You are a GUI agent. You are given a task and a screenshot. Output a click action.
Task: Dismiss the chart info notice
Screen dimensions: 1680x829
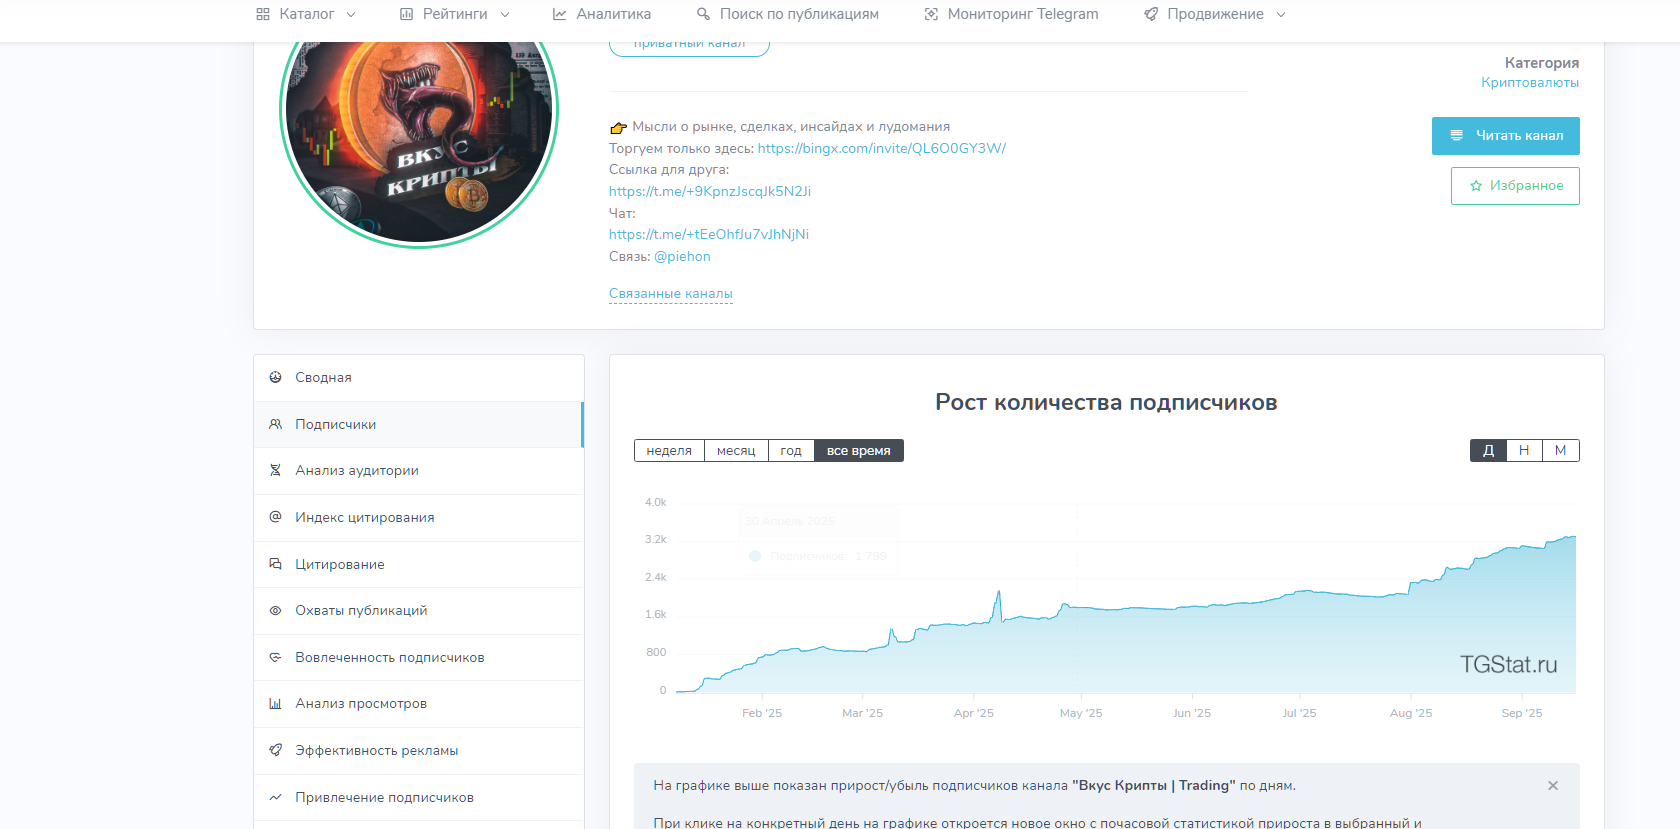(x=1553, y=786)
